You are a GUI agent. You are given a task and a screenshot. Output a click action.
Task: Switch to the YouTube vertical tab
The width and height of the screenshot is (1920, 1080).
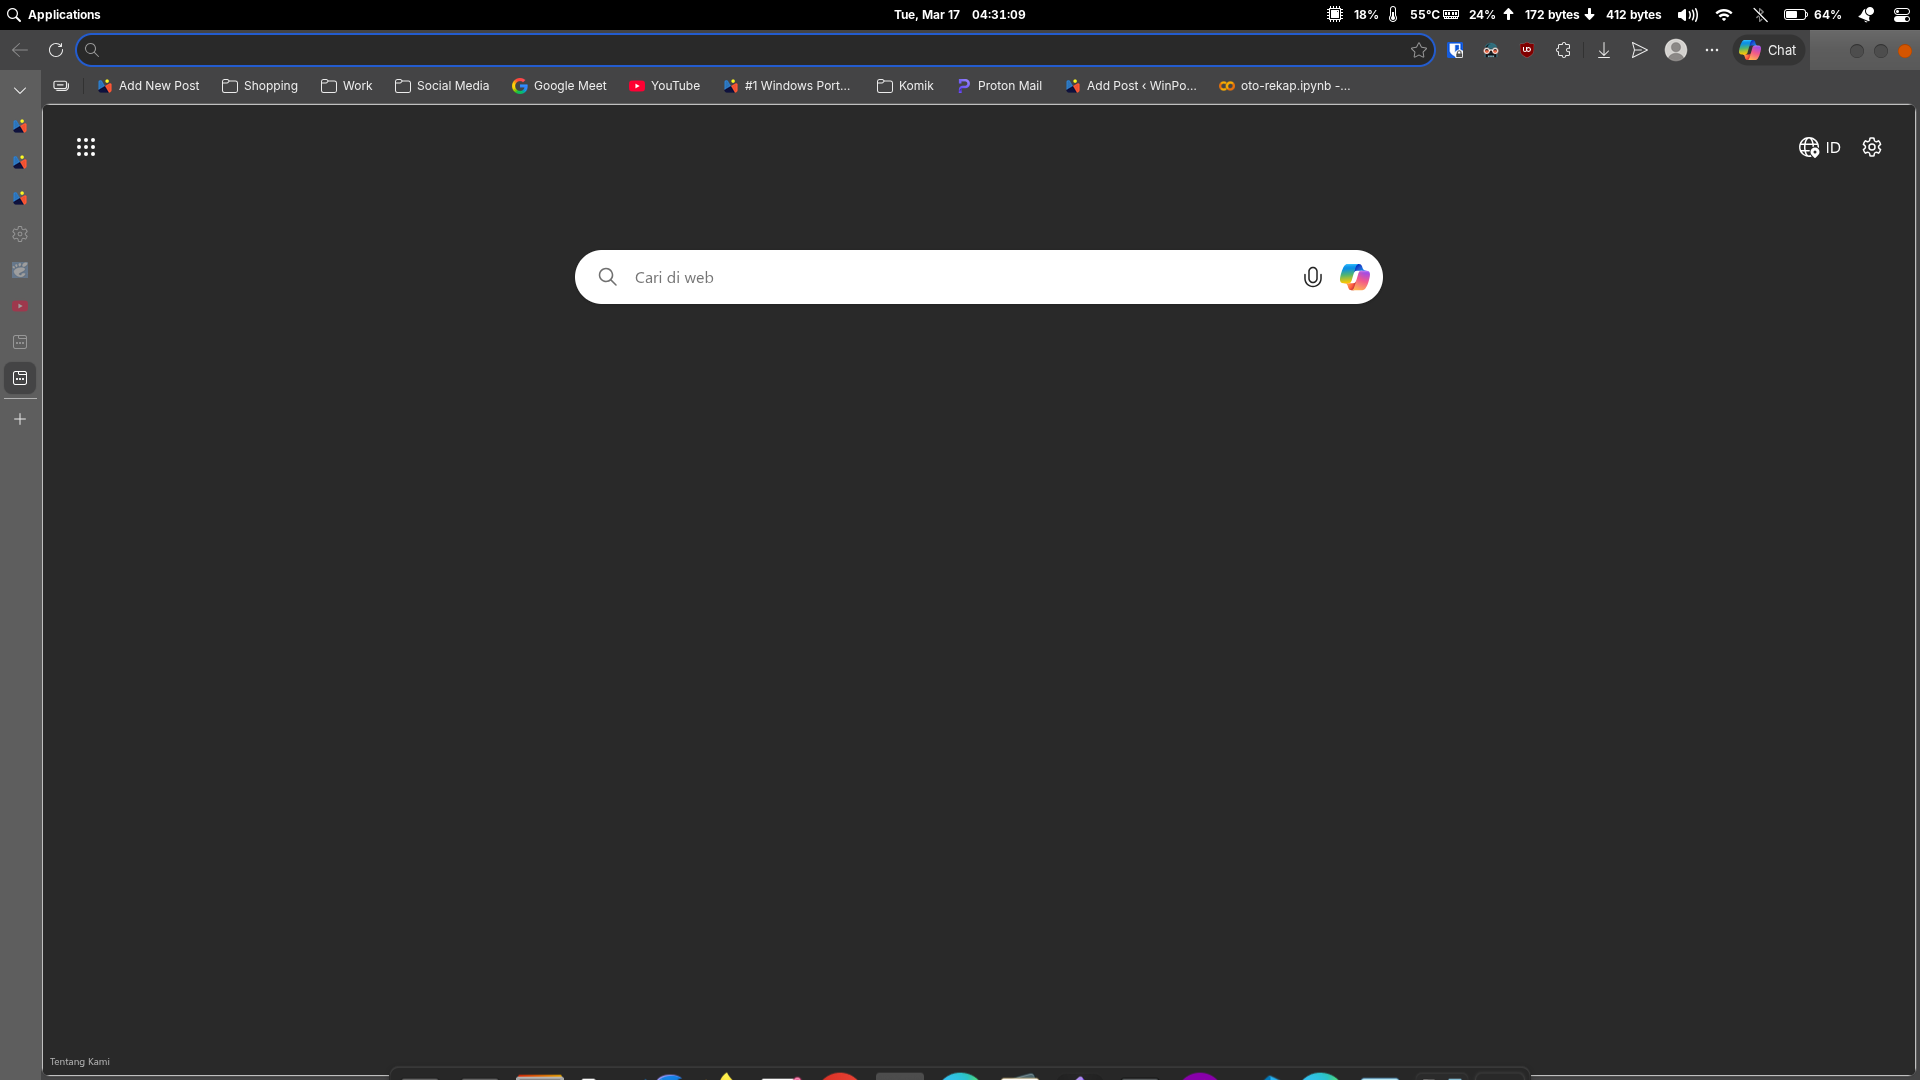[x=20, y=306]
